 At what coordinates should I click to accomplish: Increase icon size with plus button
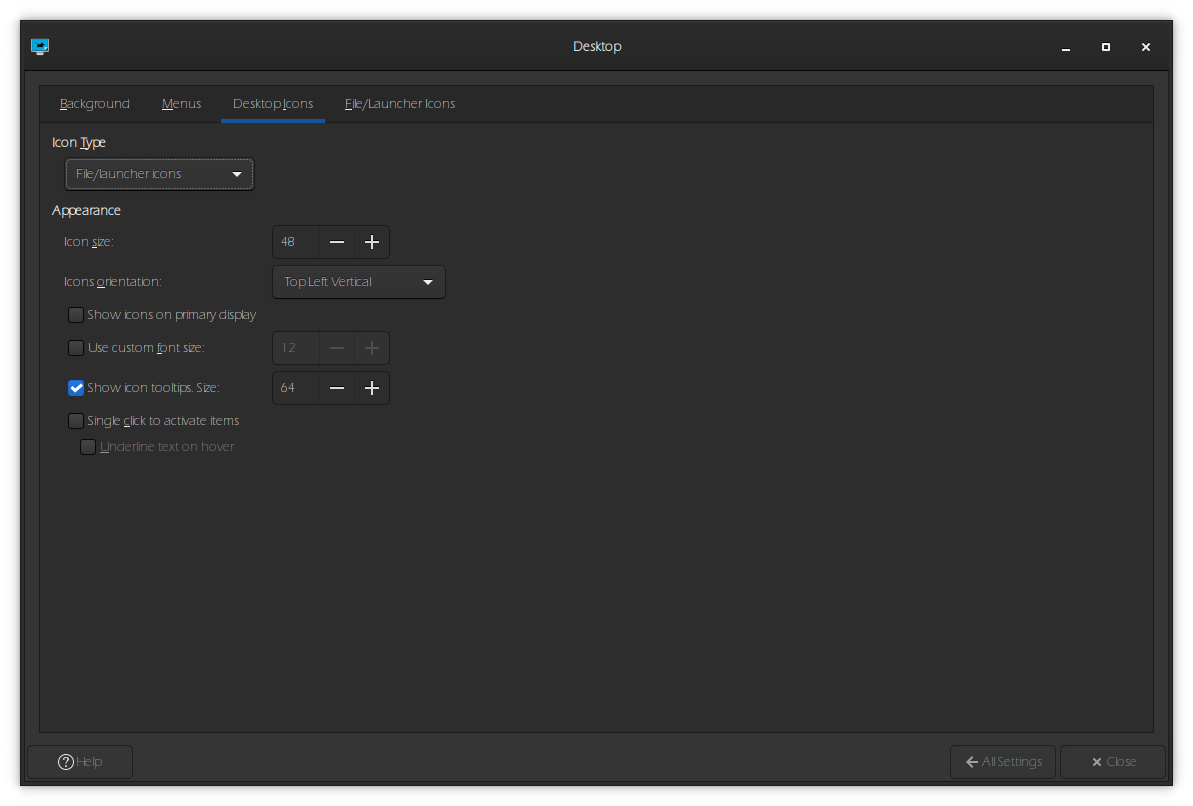pyautogui.click(x=372, y=242)
